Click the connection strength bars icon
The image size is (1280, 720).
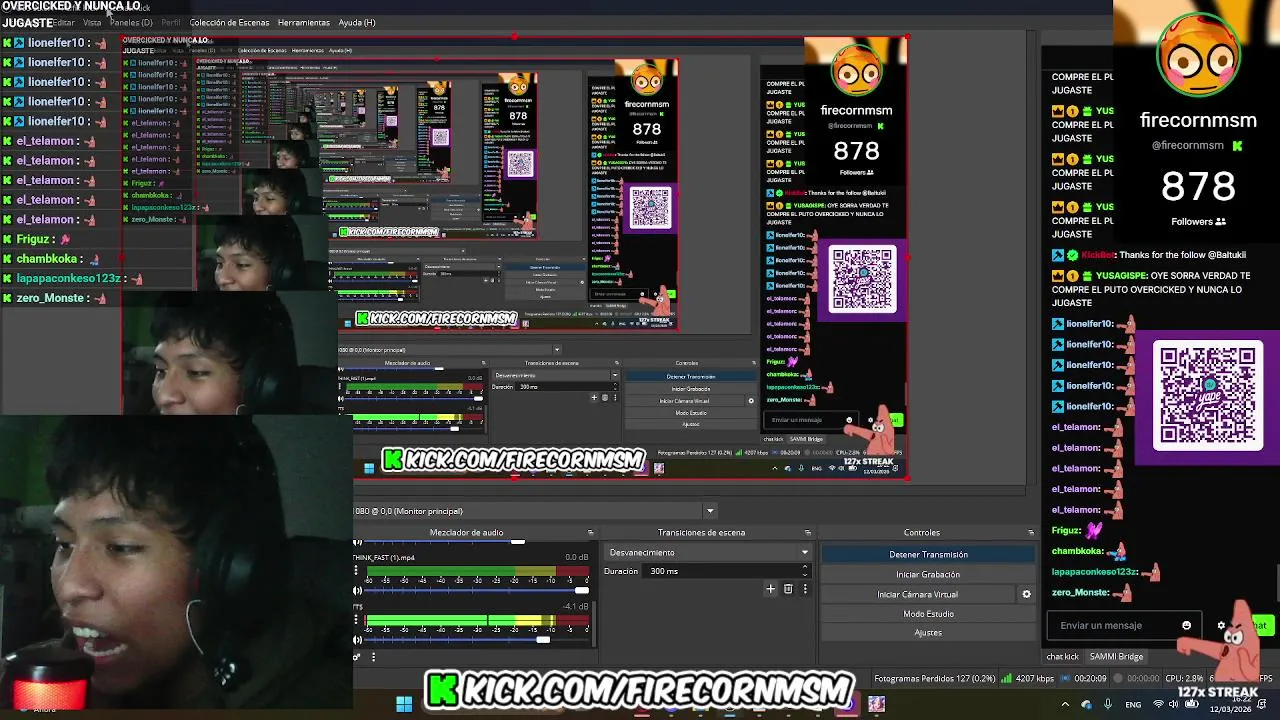pyautogui.click(x=1007, y=678)
